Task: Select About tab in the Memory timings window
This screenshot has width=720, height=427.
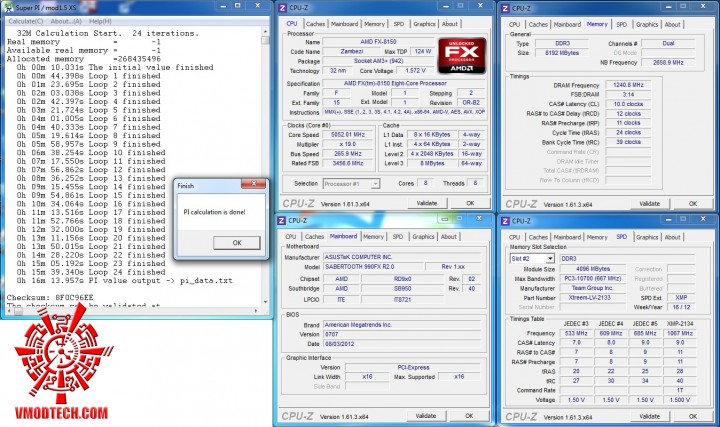Action: click(x=672, y=24)
